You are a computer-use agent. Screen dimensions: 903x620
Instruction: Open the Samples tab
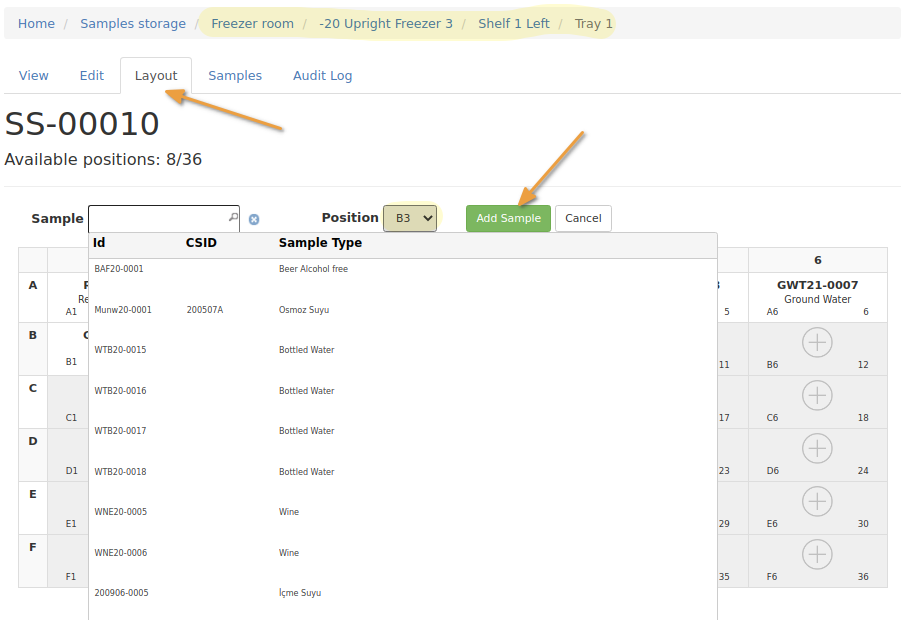[235, 75]
